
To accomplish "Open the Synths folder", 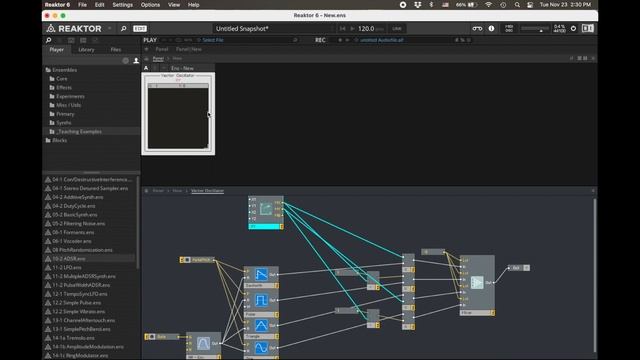I will click(x=64, y=122).
